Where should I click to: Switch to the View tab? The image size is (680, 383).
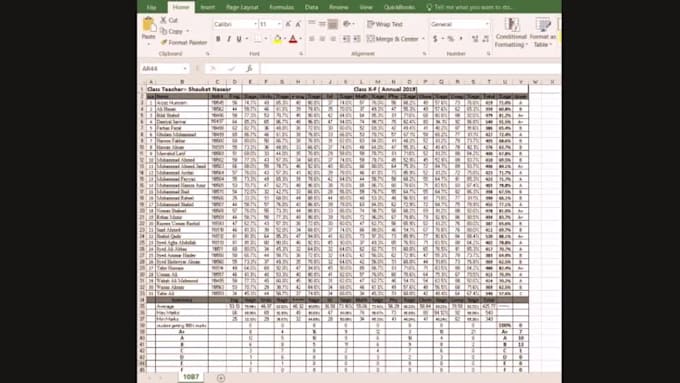tap(366, 7)
